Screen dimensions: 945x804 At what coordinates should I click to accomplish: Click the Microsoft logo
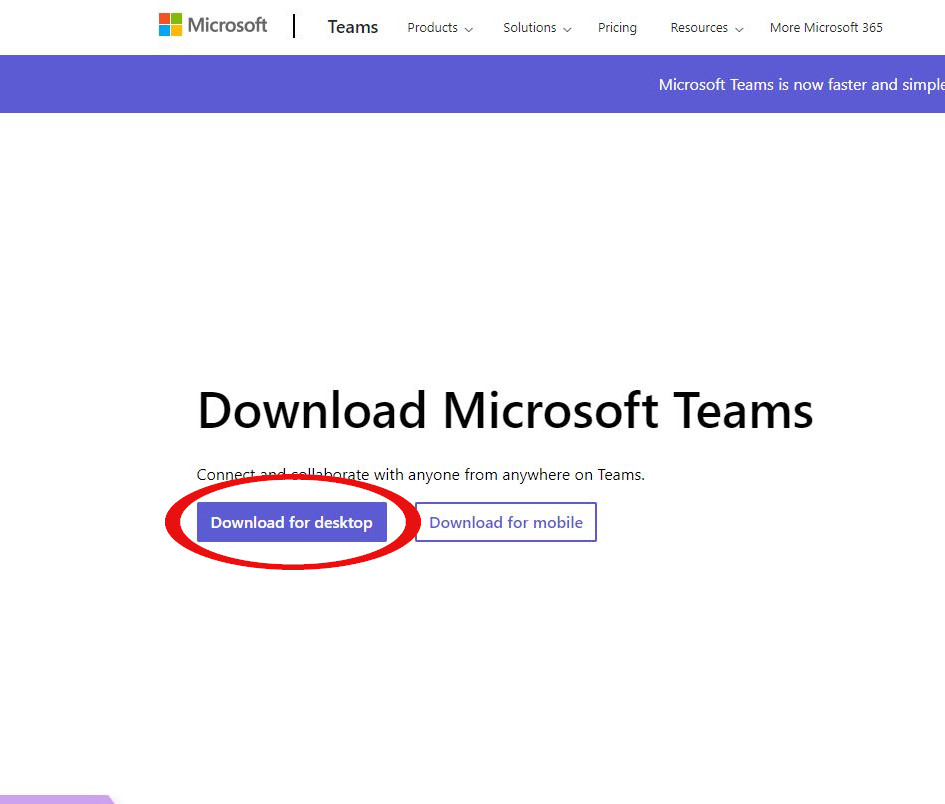pos(213,25)
